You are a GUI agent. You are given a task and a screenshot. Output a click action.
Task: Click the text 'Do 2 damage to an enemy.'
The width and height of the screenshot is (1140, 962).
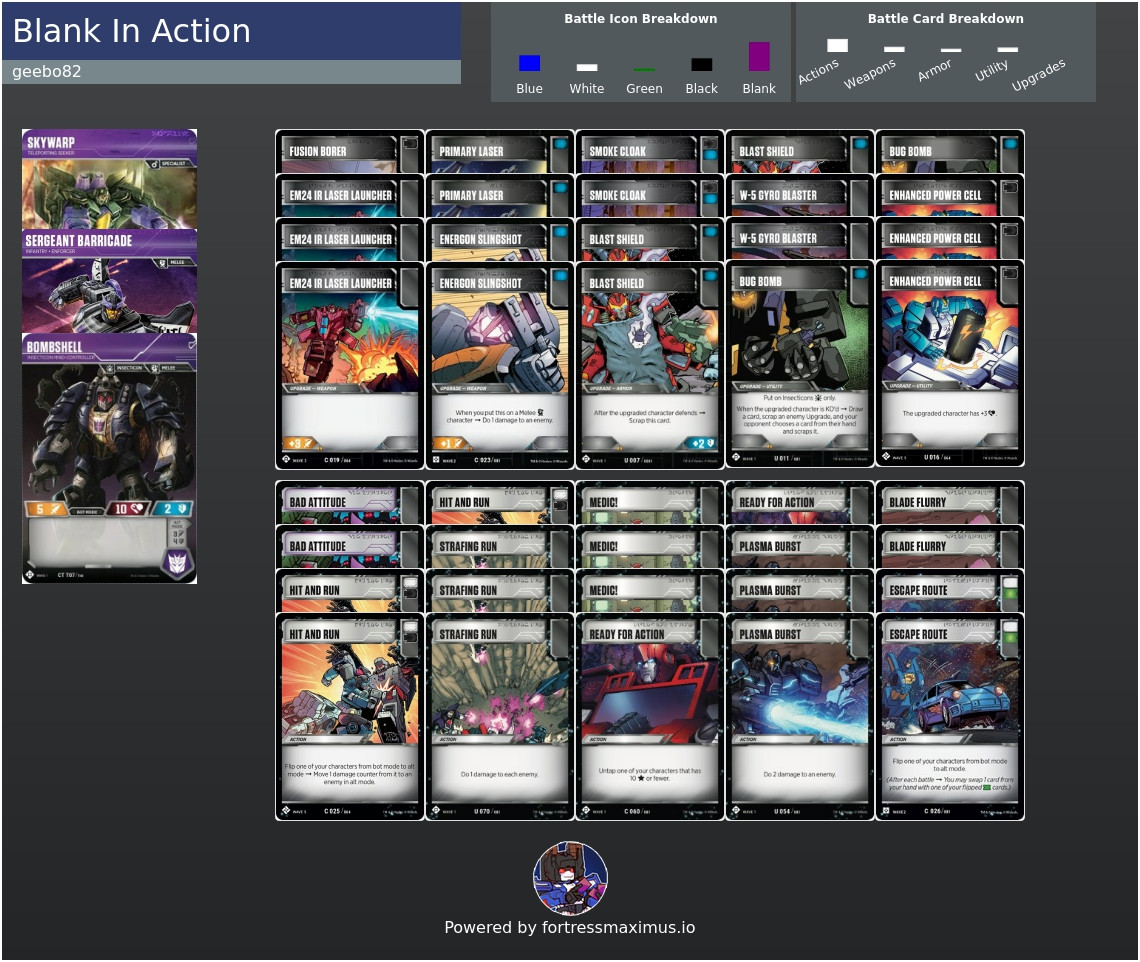[x=800, y=774]
